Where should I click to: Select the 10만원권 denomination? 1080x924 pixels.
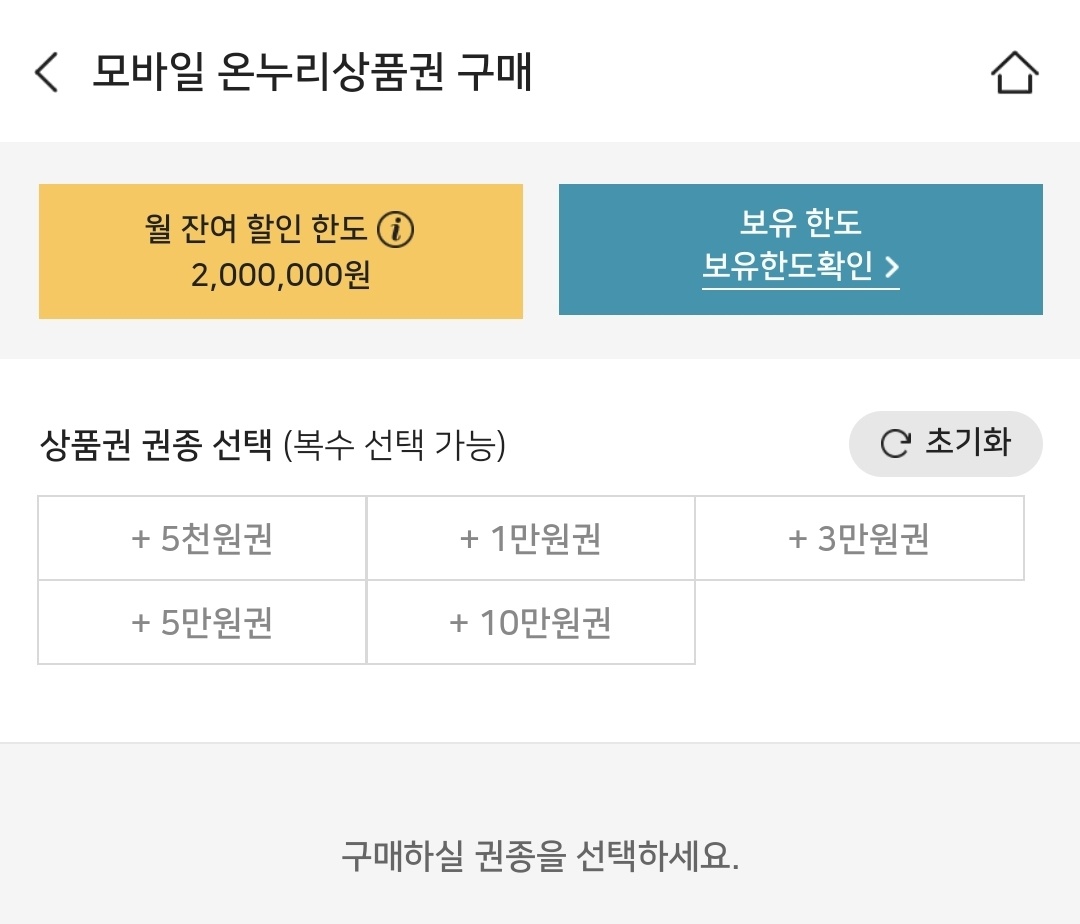click(x=531, y=622)
